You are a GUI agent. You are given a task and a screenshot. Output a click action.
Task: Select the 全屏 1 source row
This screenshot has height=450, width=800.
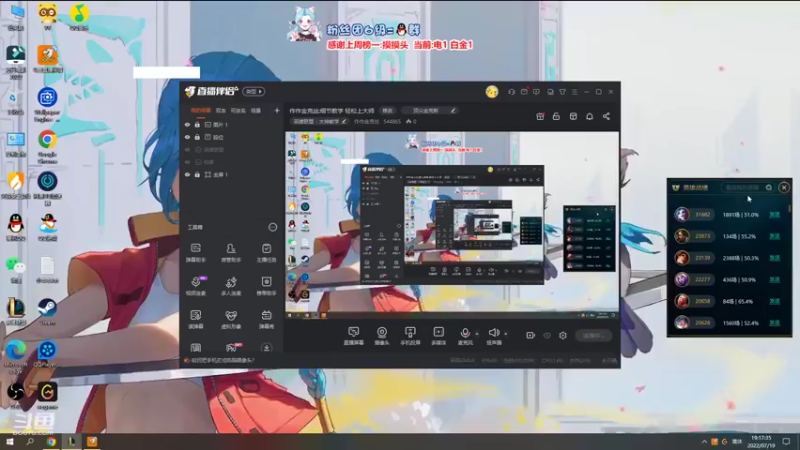coord(231,174)
